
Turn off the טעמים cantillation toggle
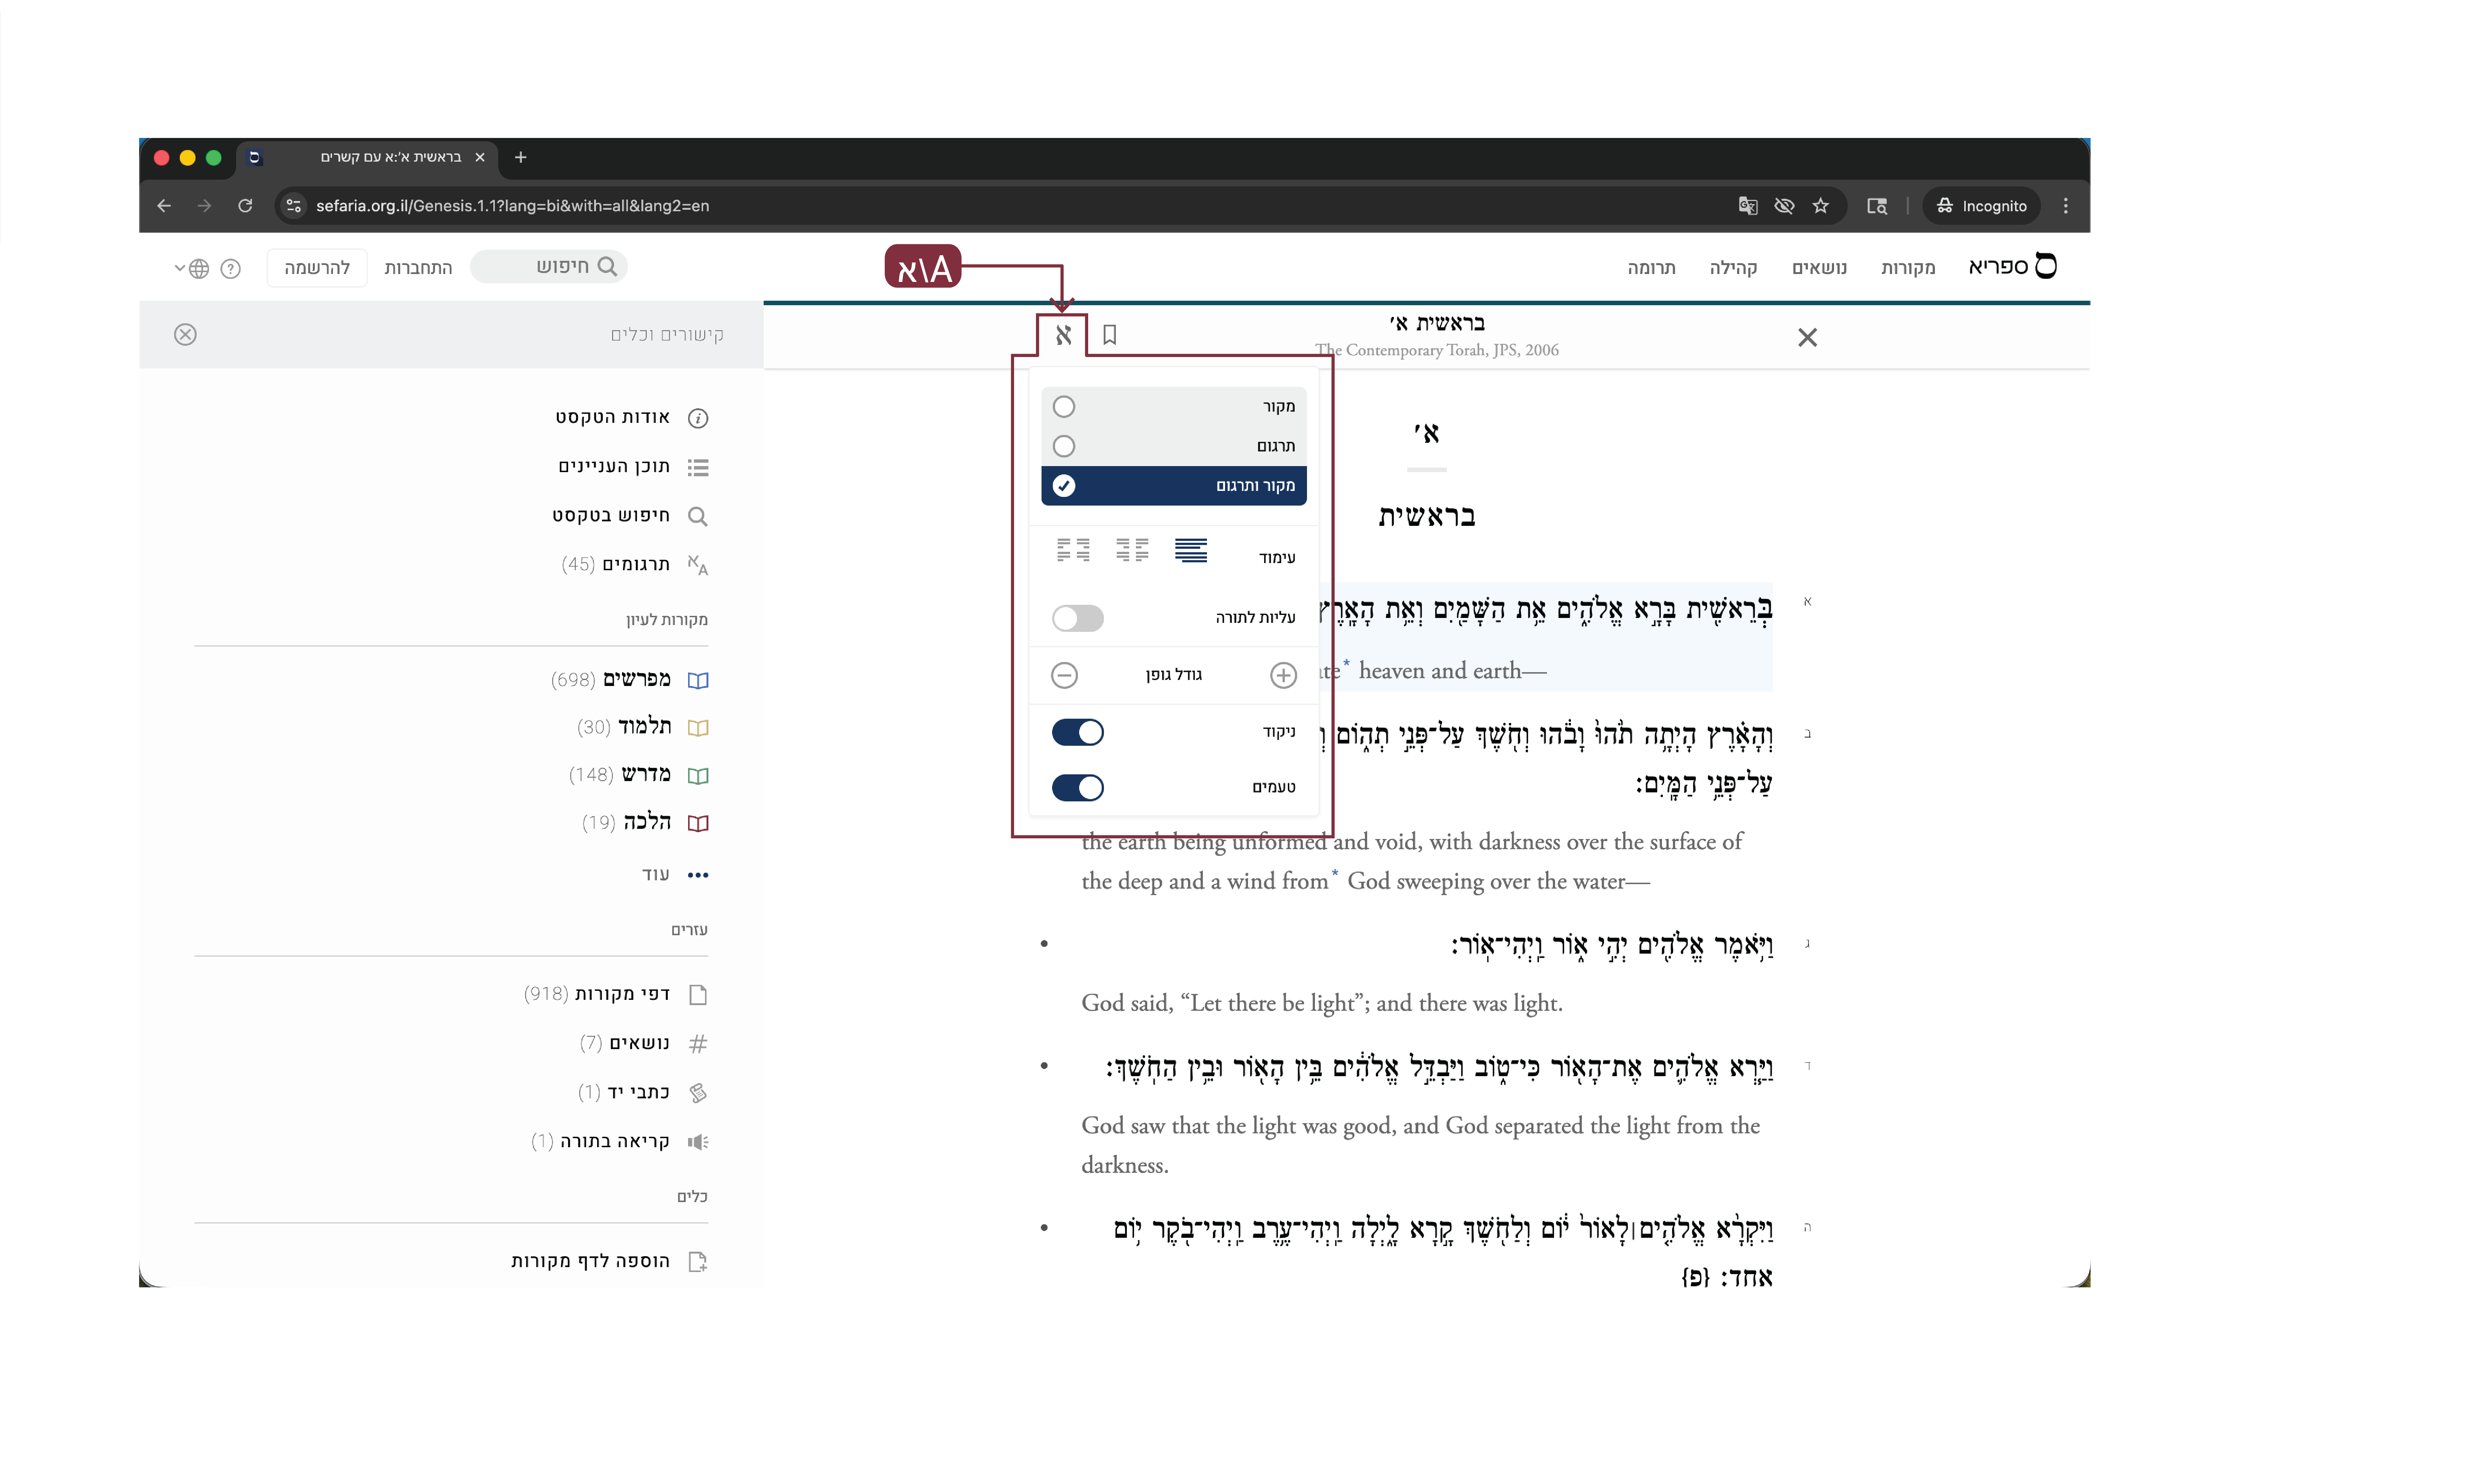1078,788
